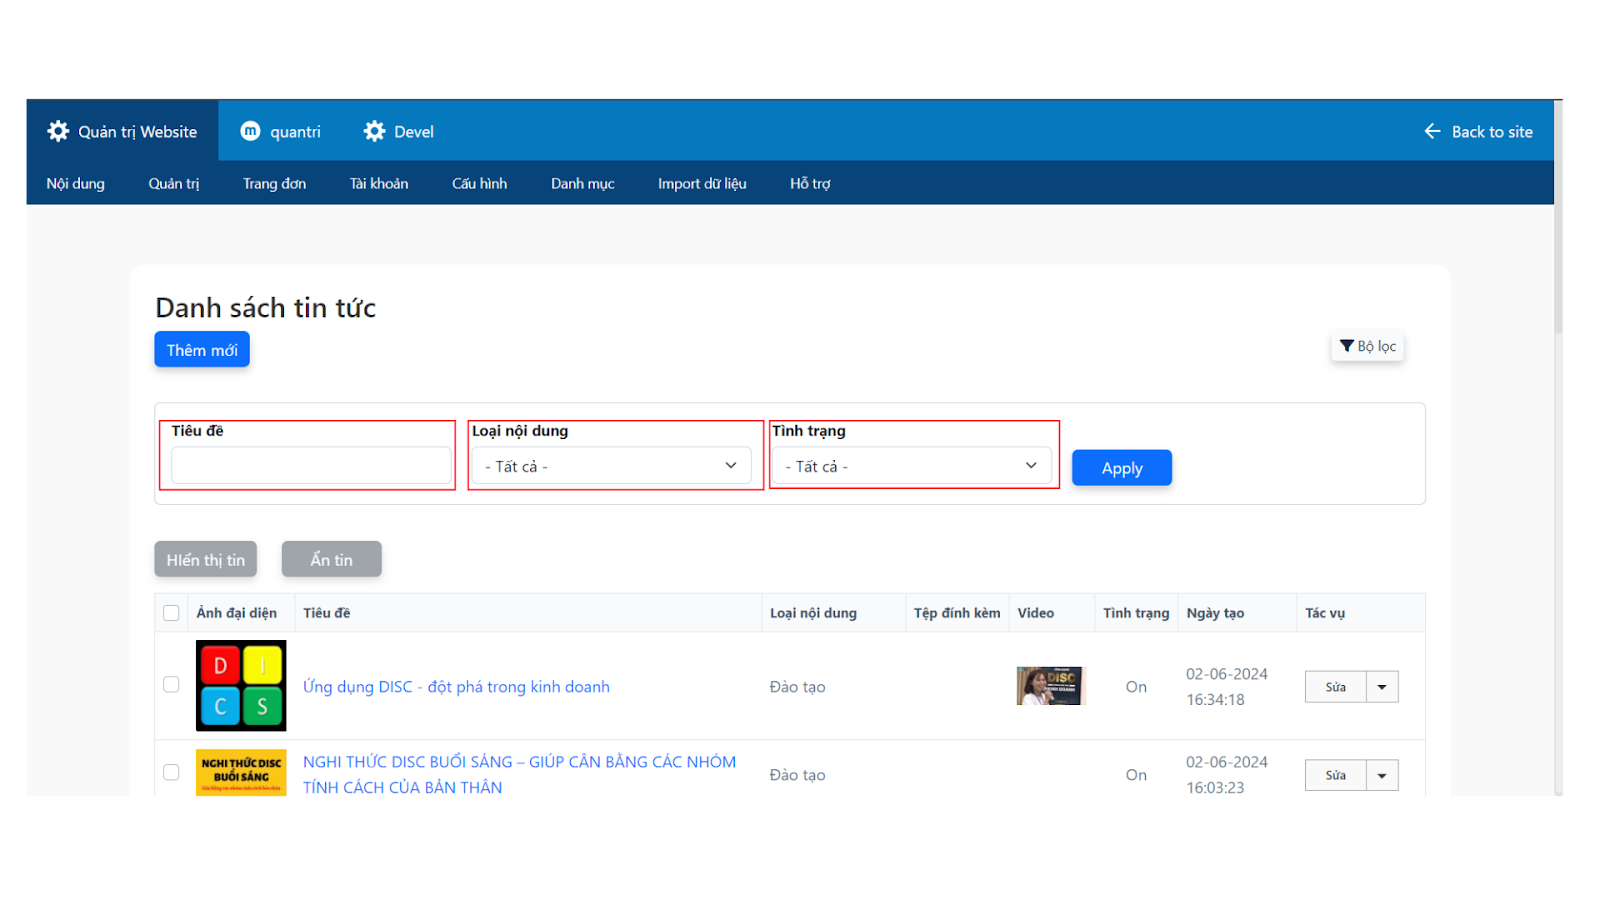Click the Back to site arrow icon
This screenshot has height=900, width=1600.
coord(1432,131)
